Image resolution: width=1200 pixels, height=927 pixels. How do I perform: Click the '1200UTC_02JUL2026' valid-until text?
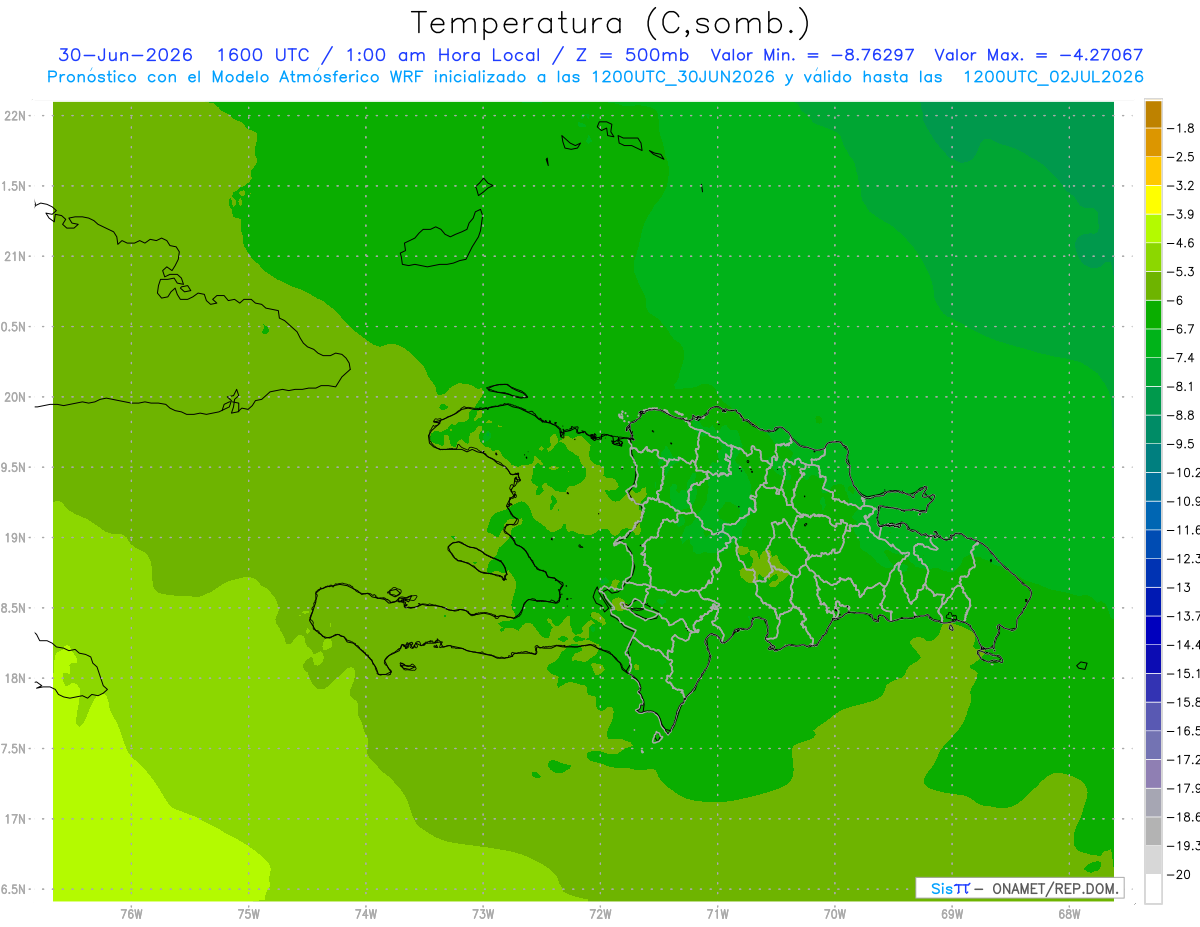[1053, 77]
